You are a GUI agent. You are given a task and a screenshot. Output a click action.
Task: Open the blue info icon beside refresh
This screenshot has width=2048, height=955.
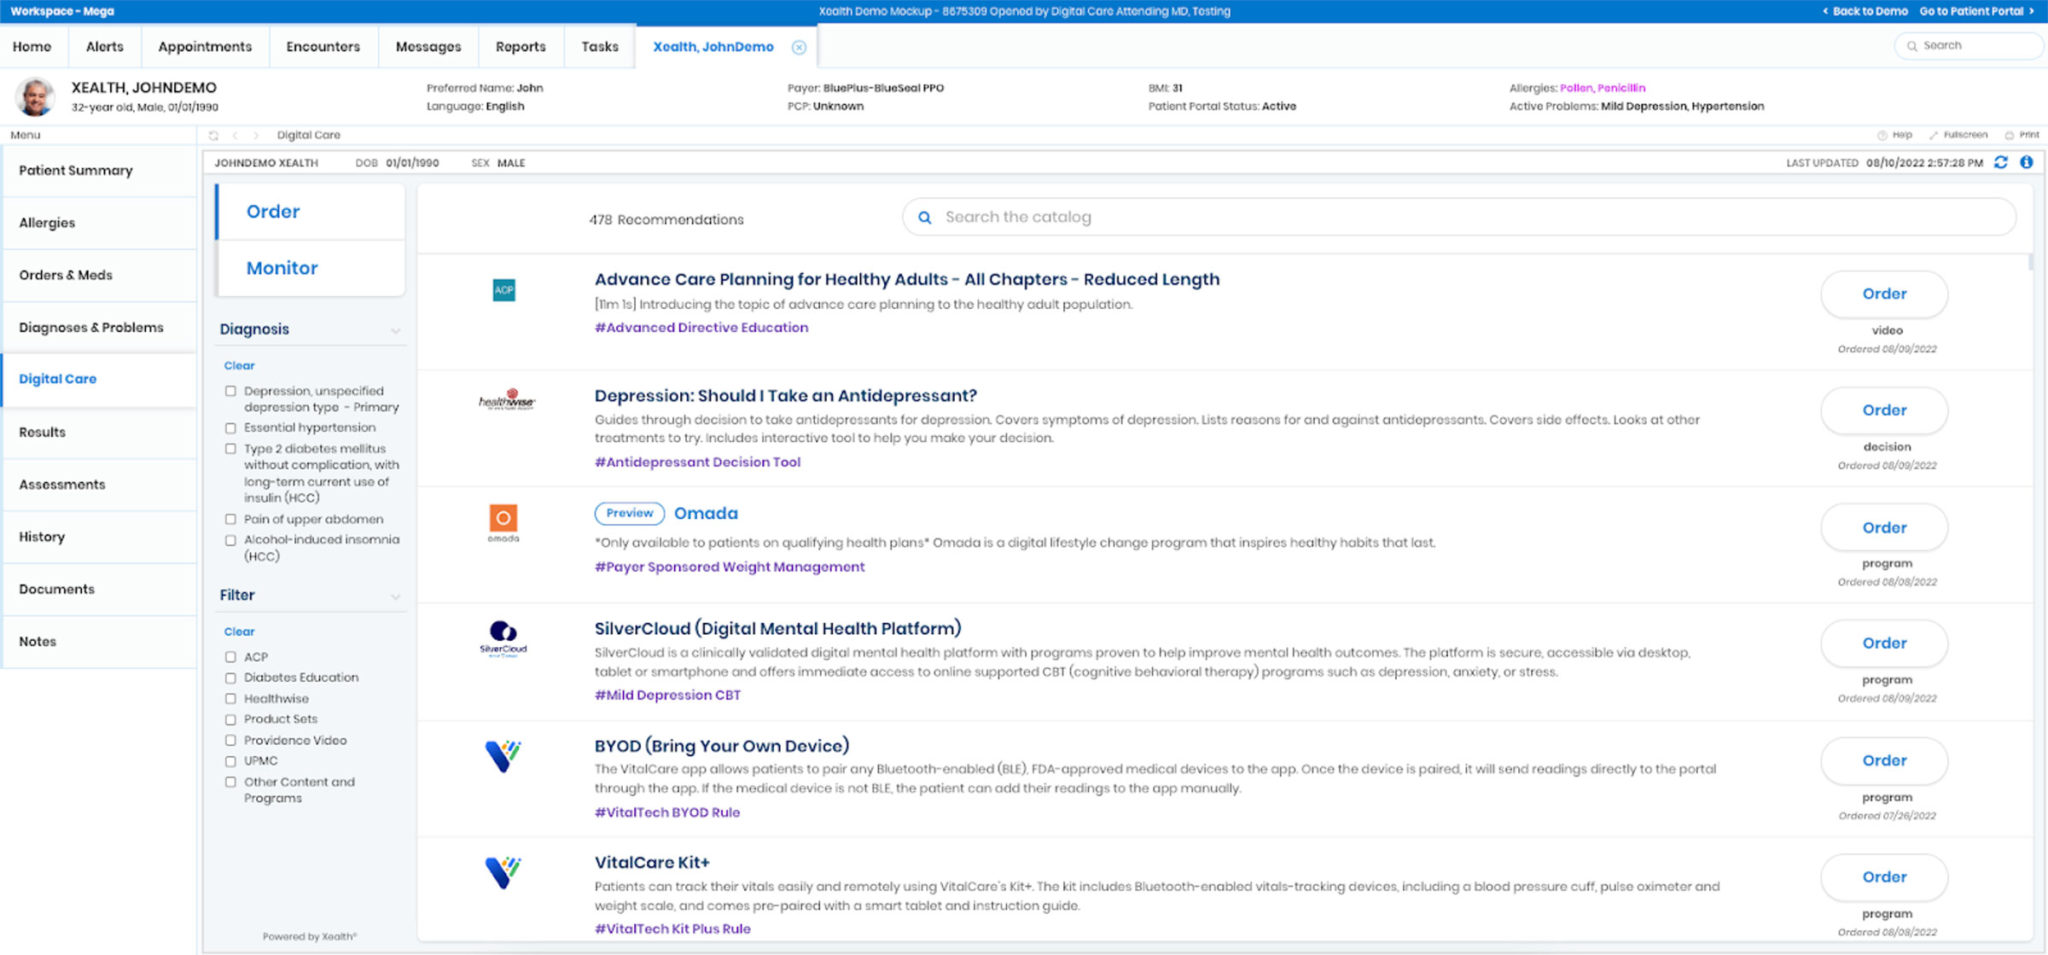pyautogui.click(x=2026, y=162)
